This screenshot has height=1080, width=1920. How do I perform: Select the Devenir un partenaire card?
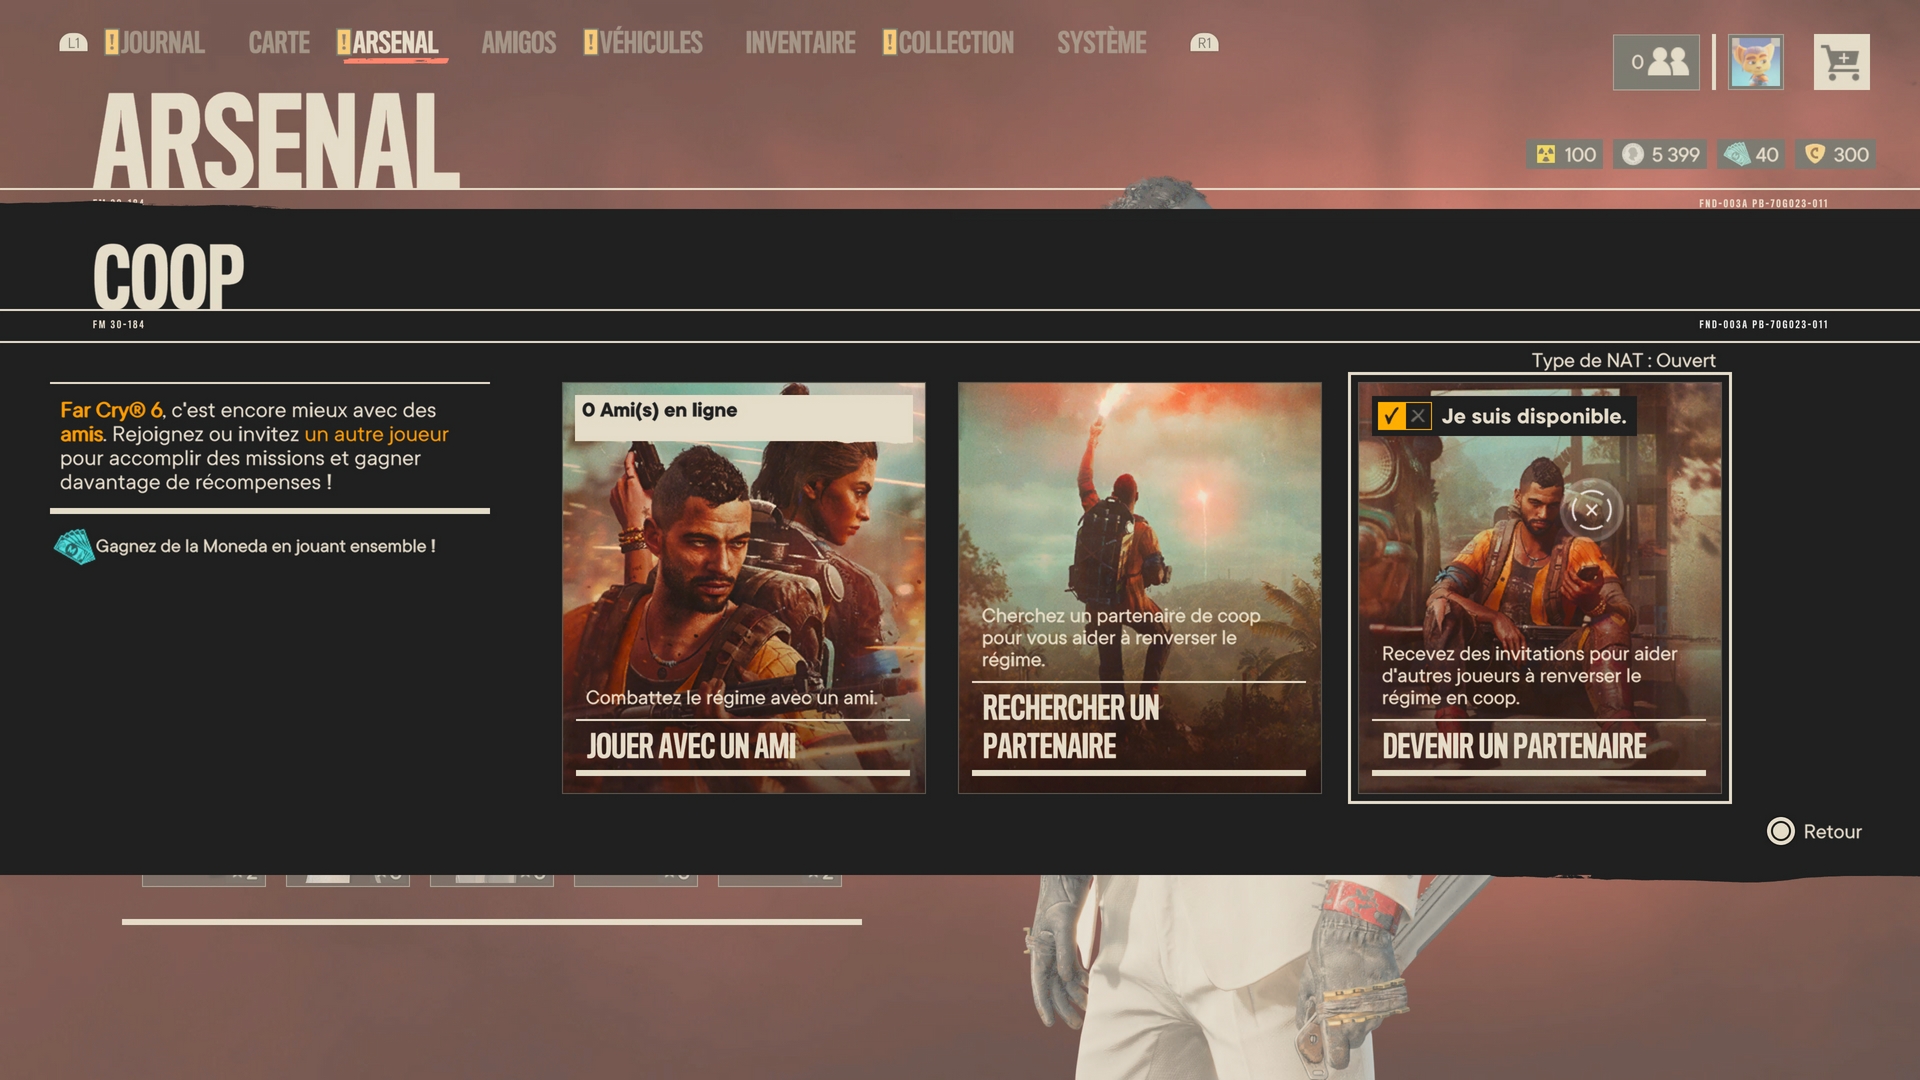coord(1539,588)
